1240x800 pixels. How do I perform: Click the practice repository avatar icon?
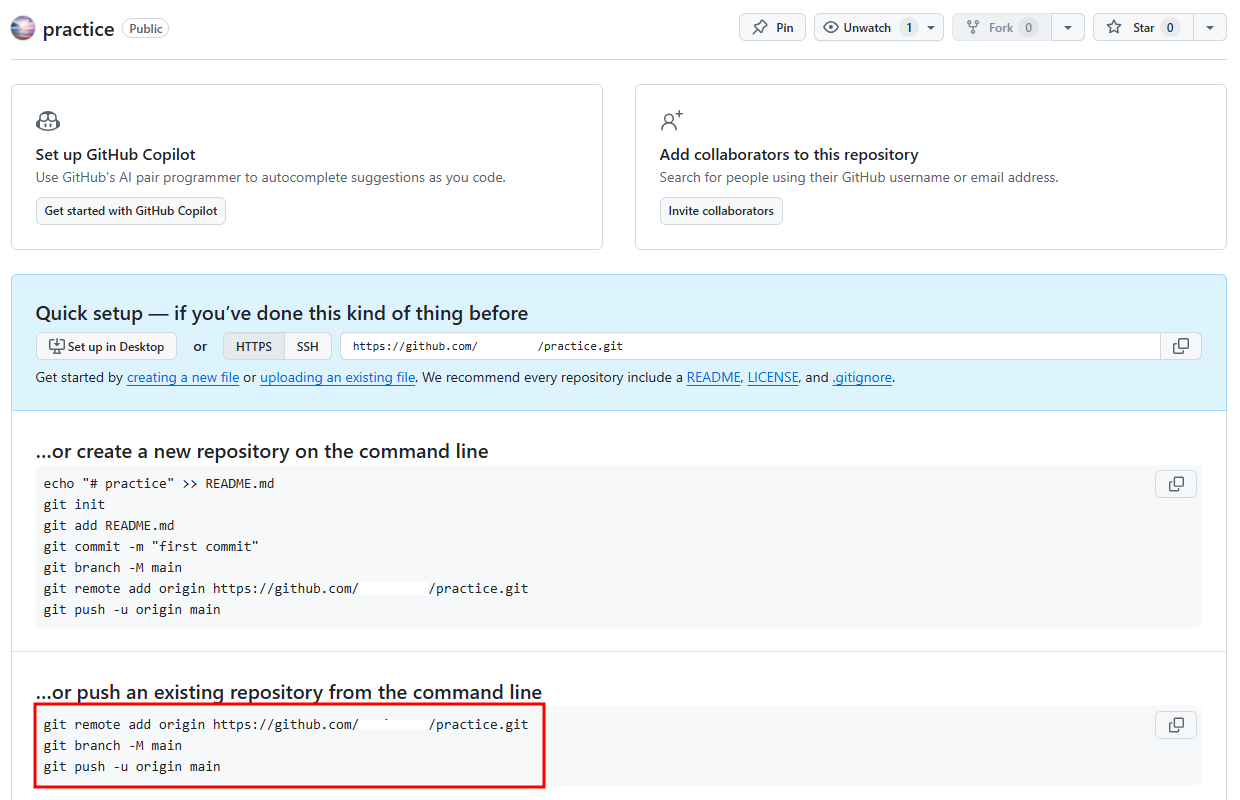click(x=22, y=28)
